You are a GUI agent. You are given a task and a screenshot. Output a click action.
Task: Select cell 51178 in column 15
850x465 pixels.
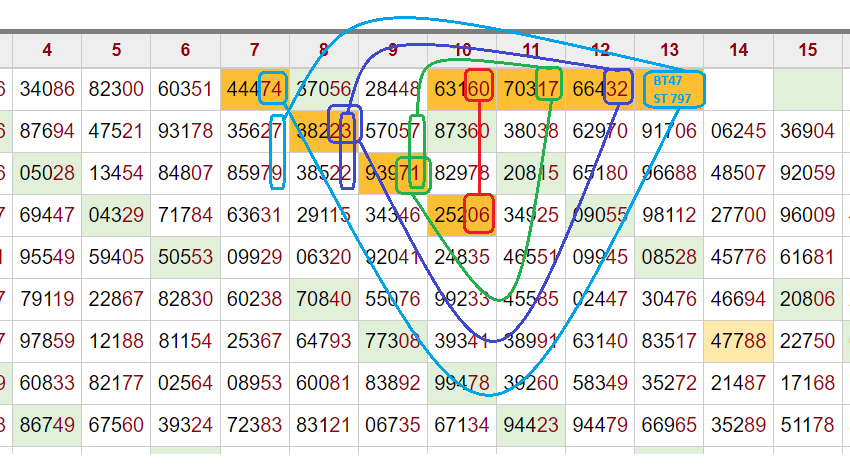(807, 423)
